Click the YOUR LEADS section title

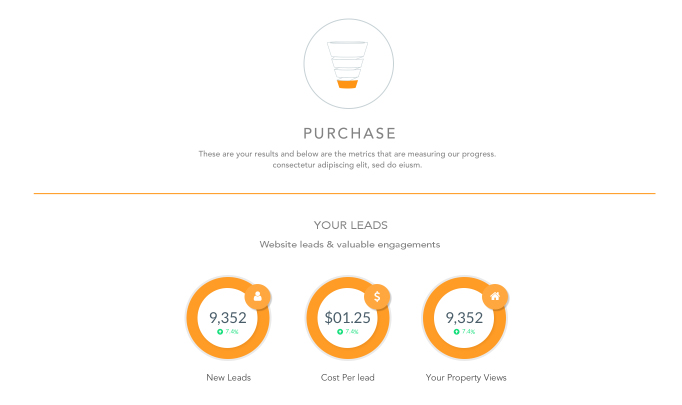[x=350, y=225]
